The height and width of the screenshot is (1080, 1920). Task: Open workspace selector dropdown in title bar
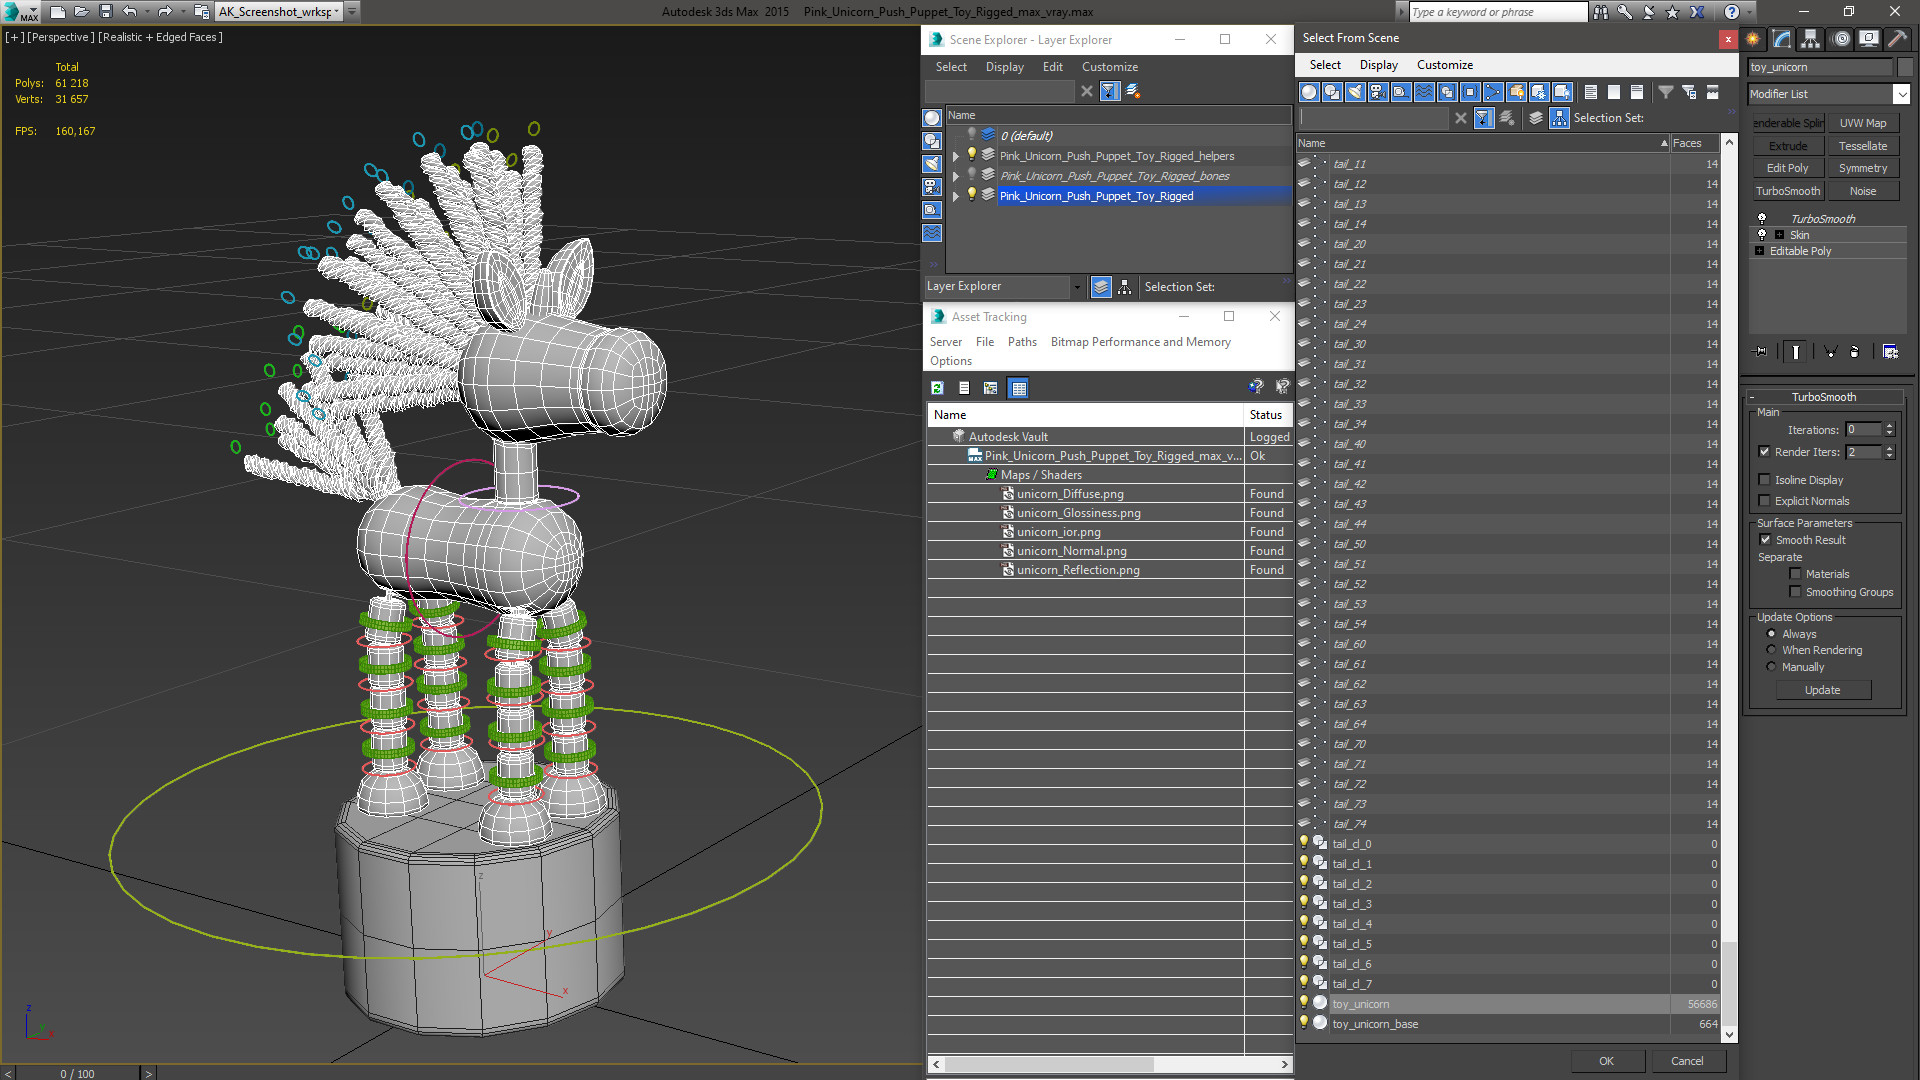(x=352, y=12)
